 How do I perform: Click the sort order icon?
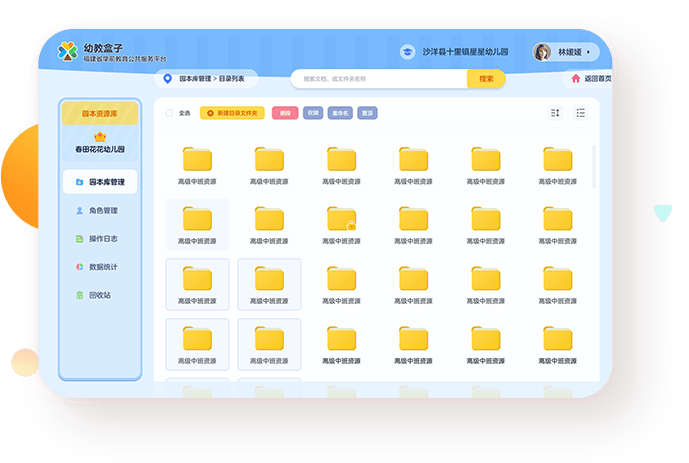point(556,113)
